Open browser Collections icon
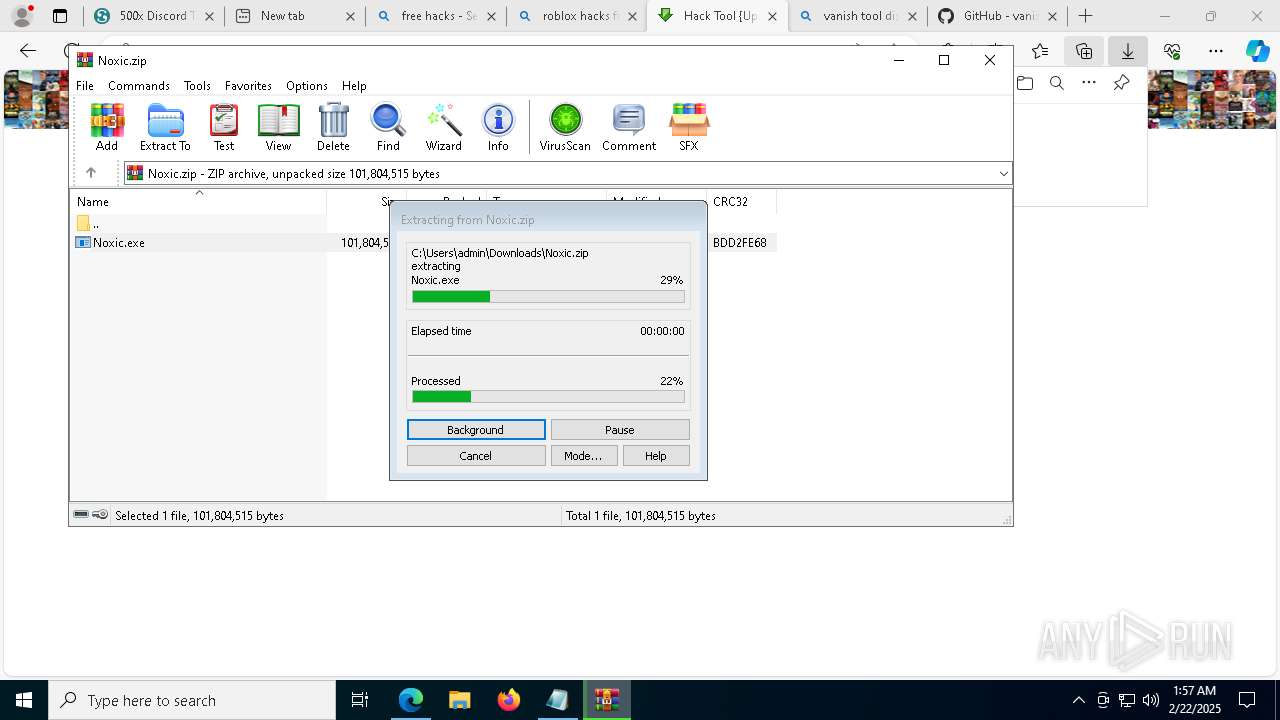The image size is (1280, 720). (x=1084, y=51)
